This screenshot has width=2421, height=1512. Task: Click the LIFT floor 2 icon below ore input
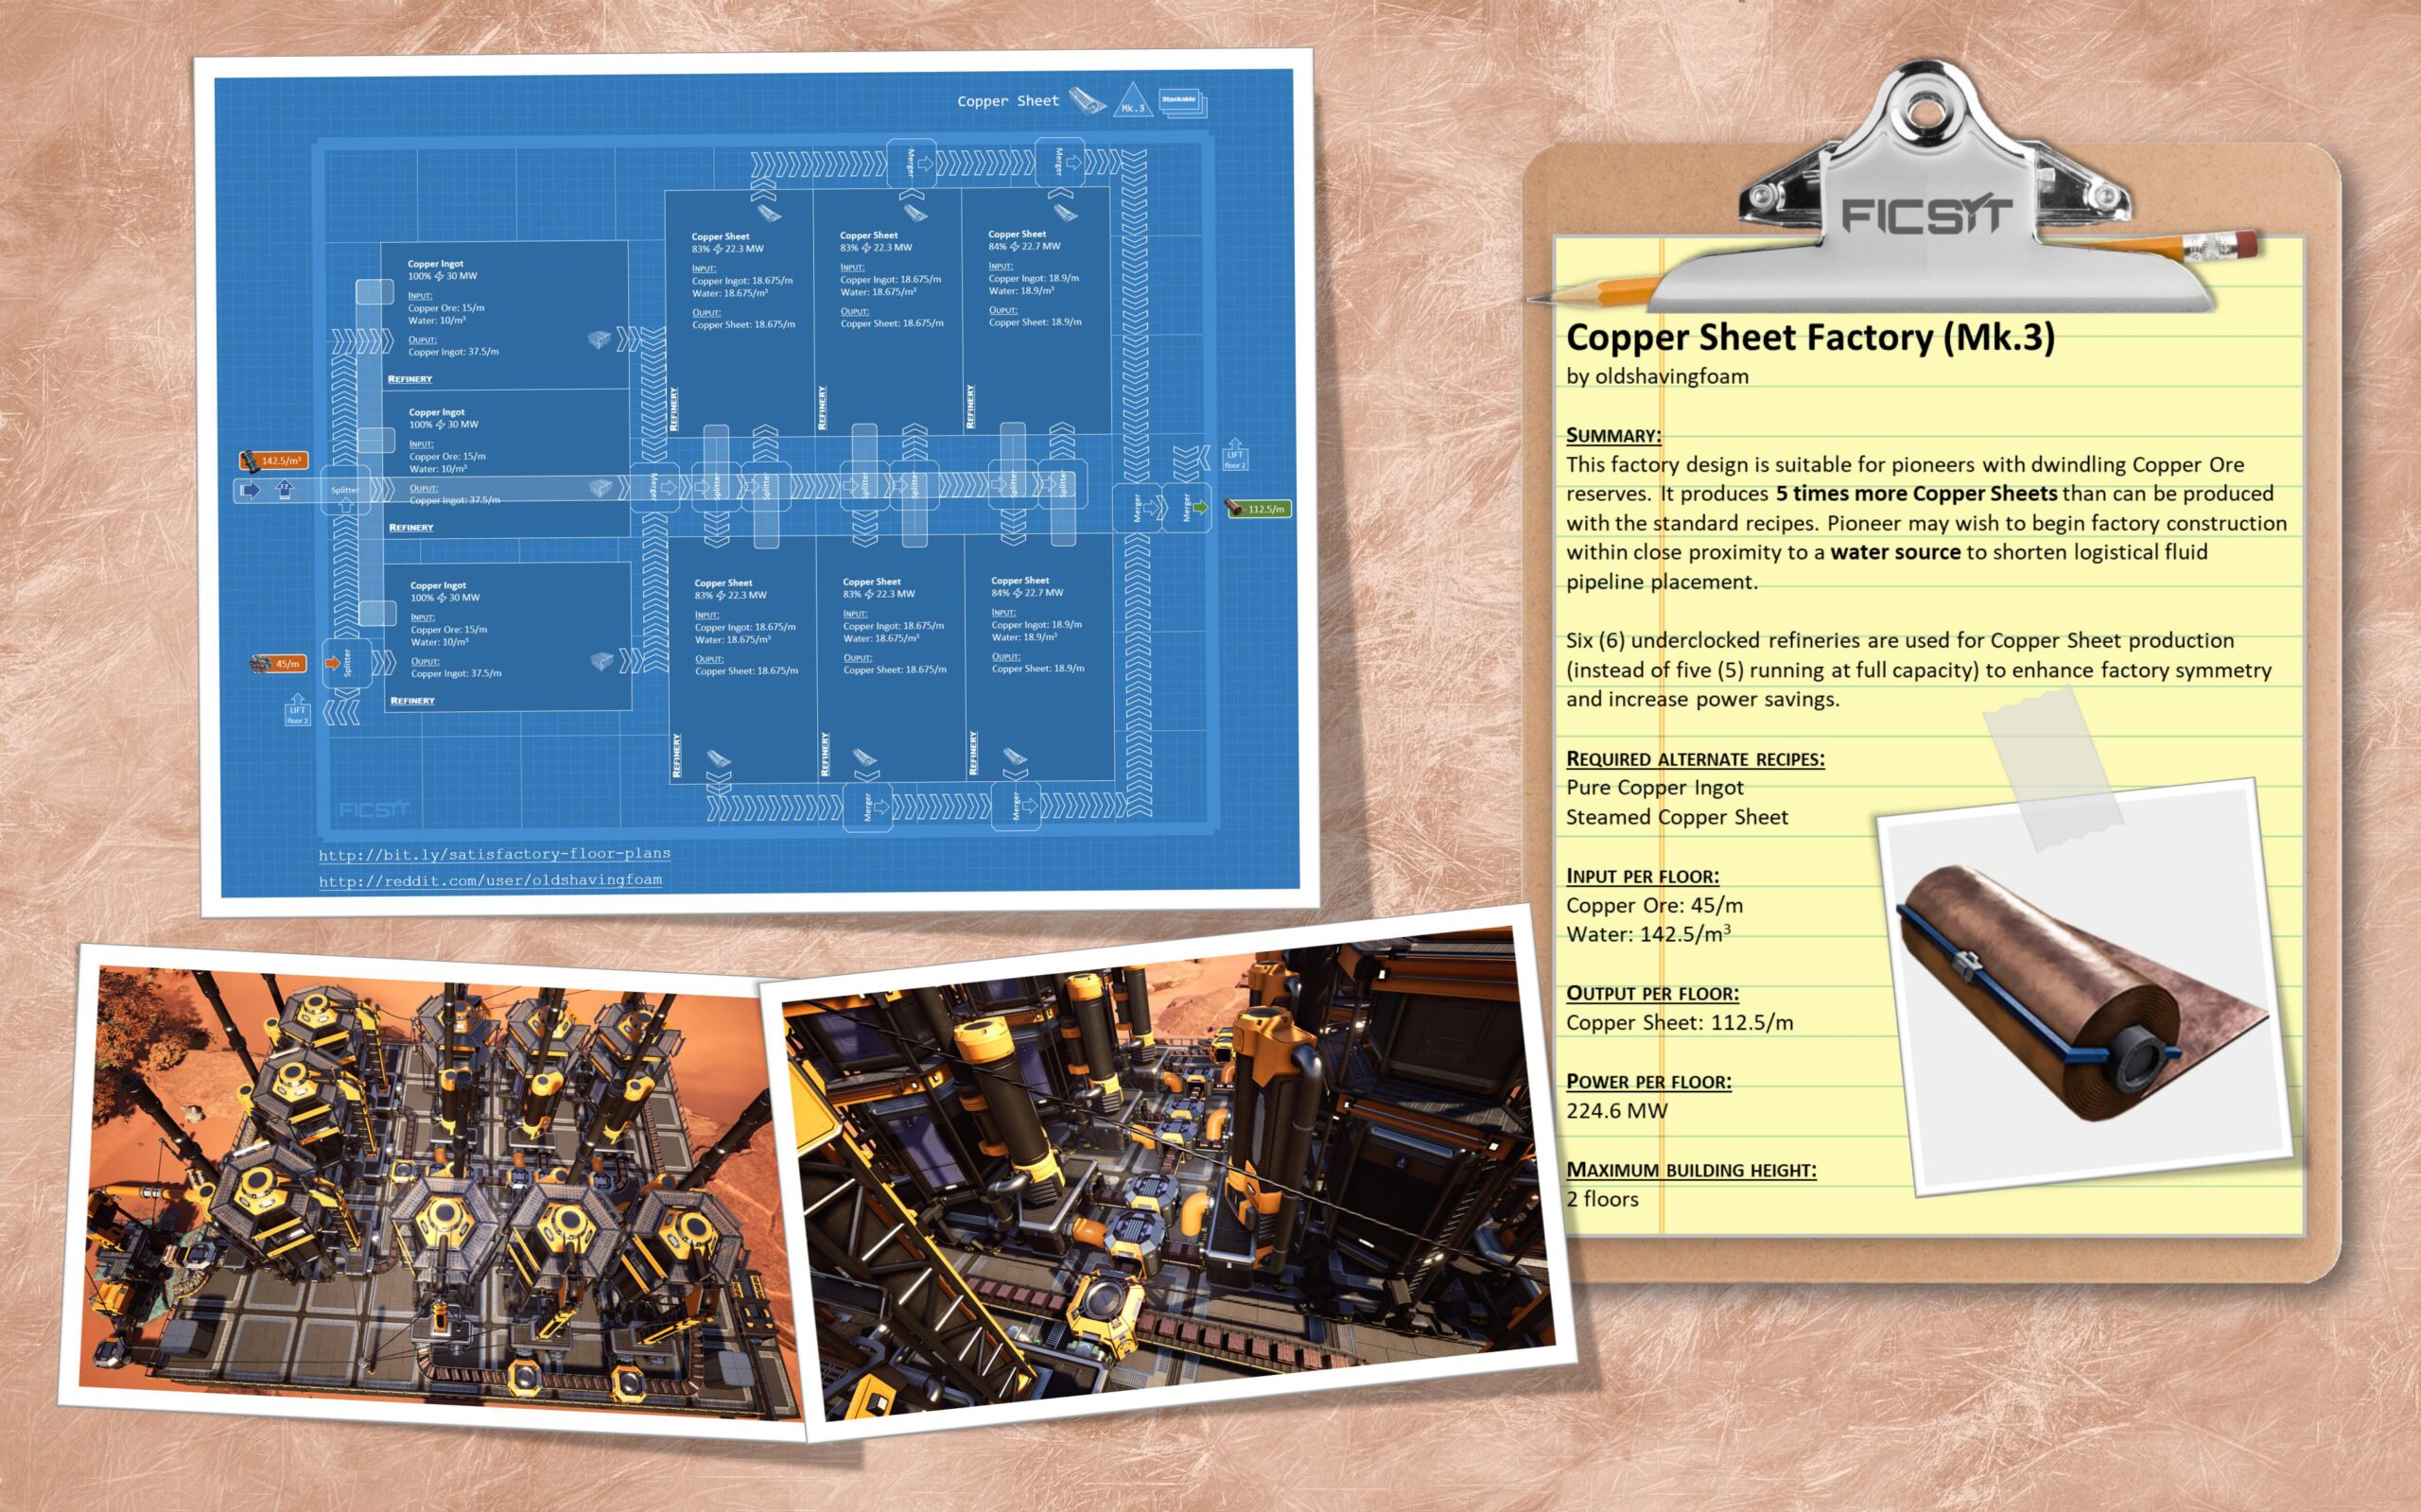[297, 709]
